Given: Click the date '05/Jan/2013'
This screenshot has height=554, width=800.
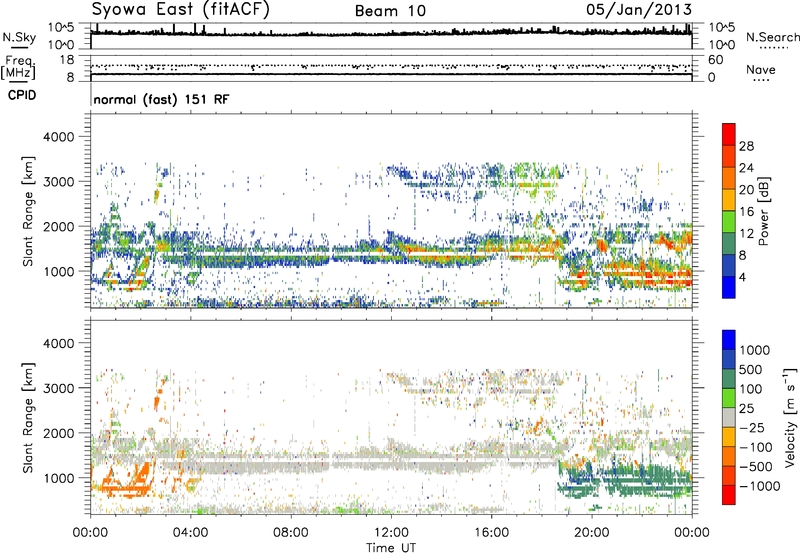Looking at the screenshot, I should [639, 9].
